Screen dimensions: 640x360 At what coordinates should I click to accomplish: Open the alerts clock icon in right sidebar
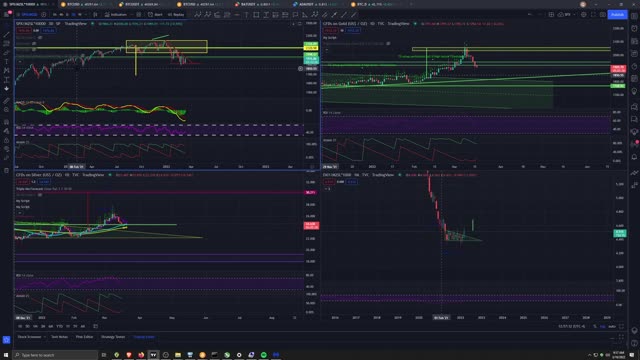click(x=634, y=29)
